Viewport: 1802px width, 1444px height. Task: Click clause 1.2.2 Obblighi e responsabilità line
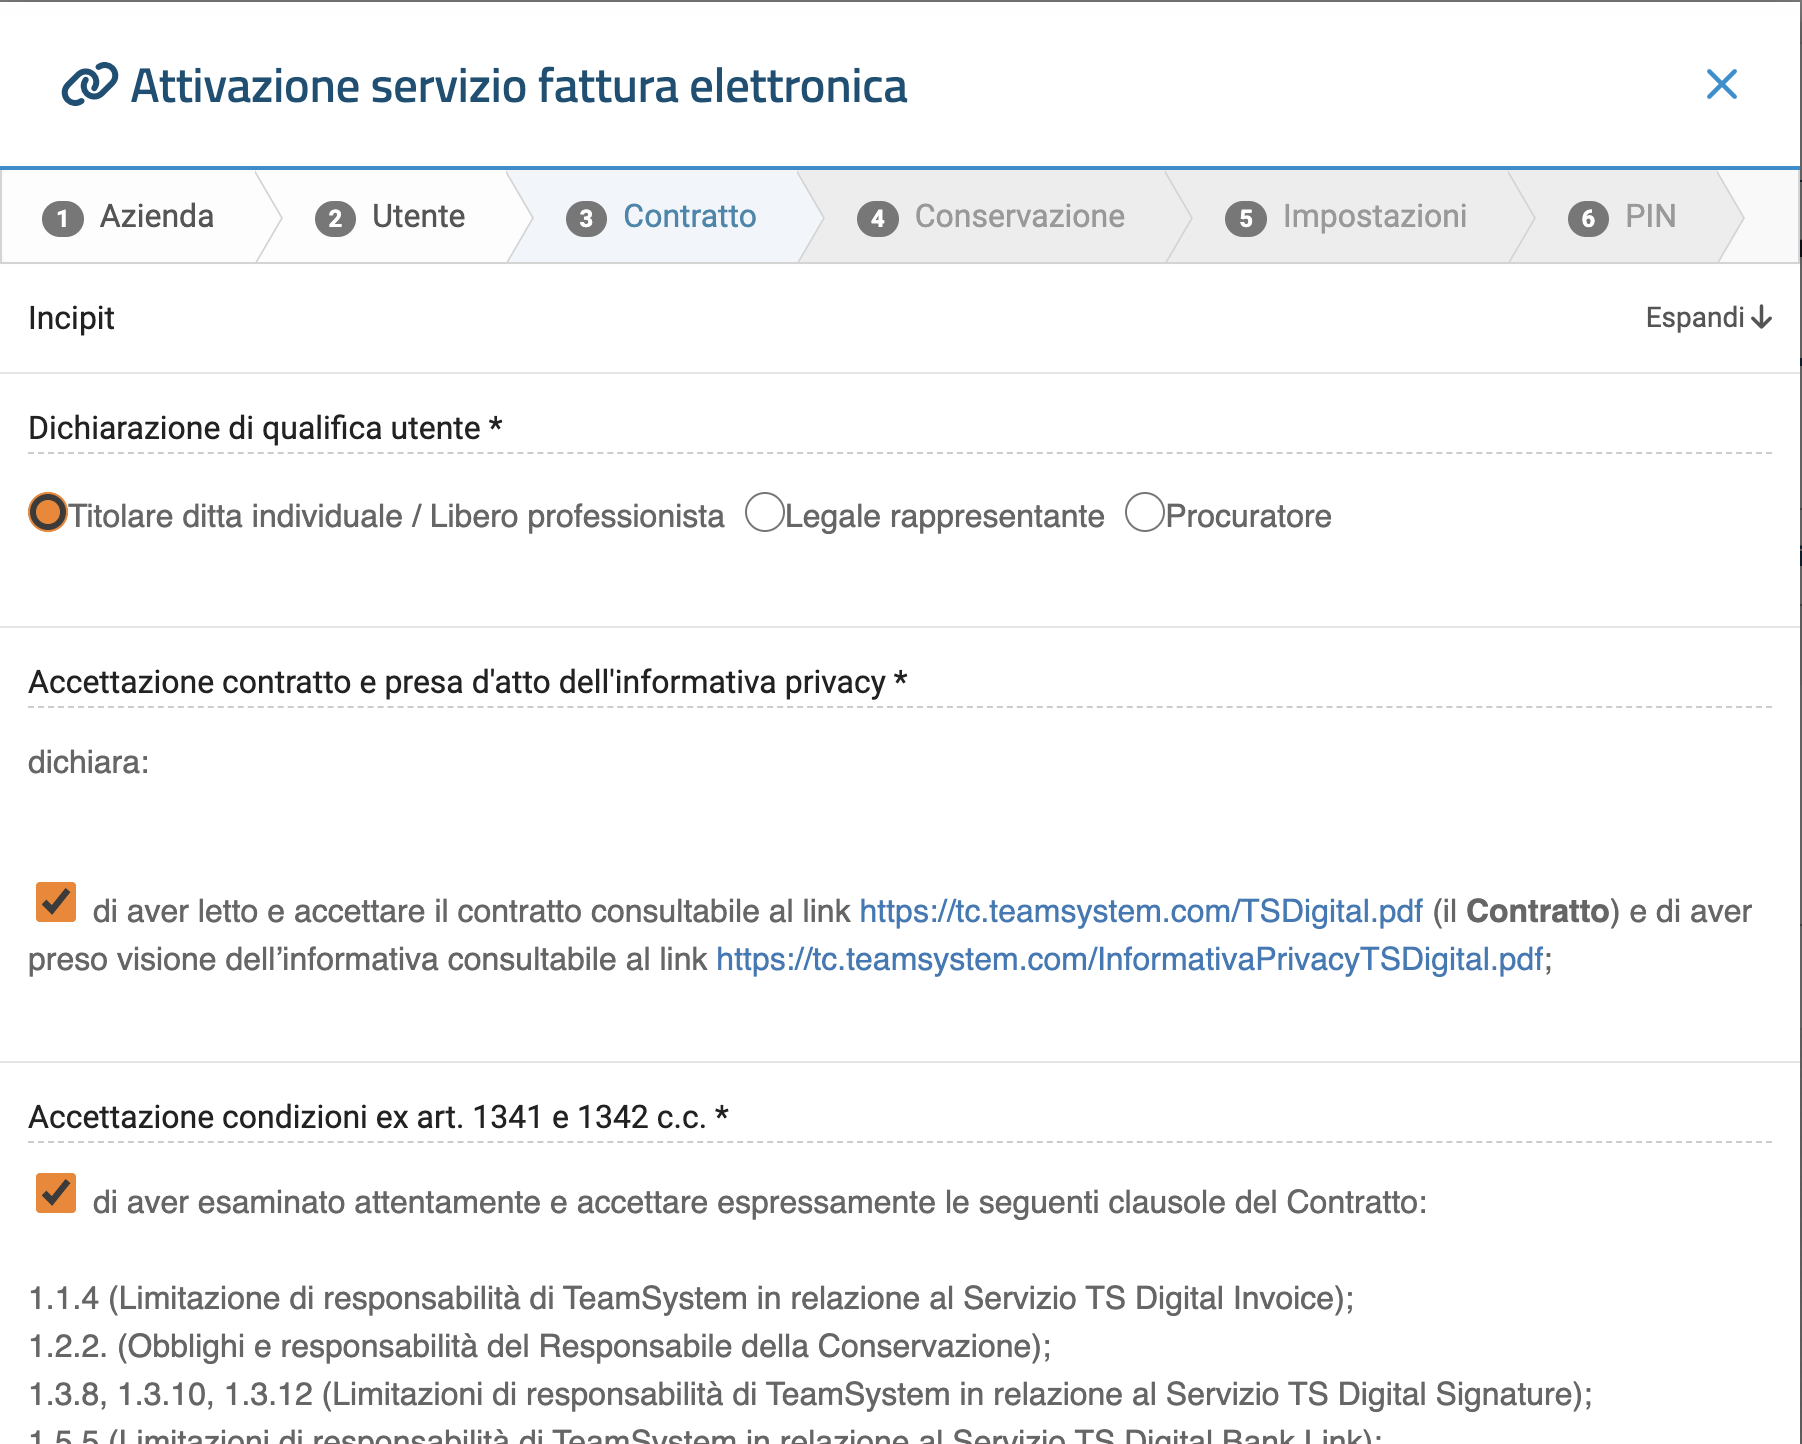point(540,1346)
